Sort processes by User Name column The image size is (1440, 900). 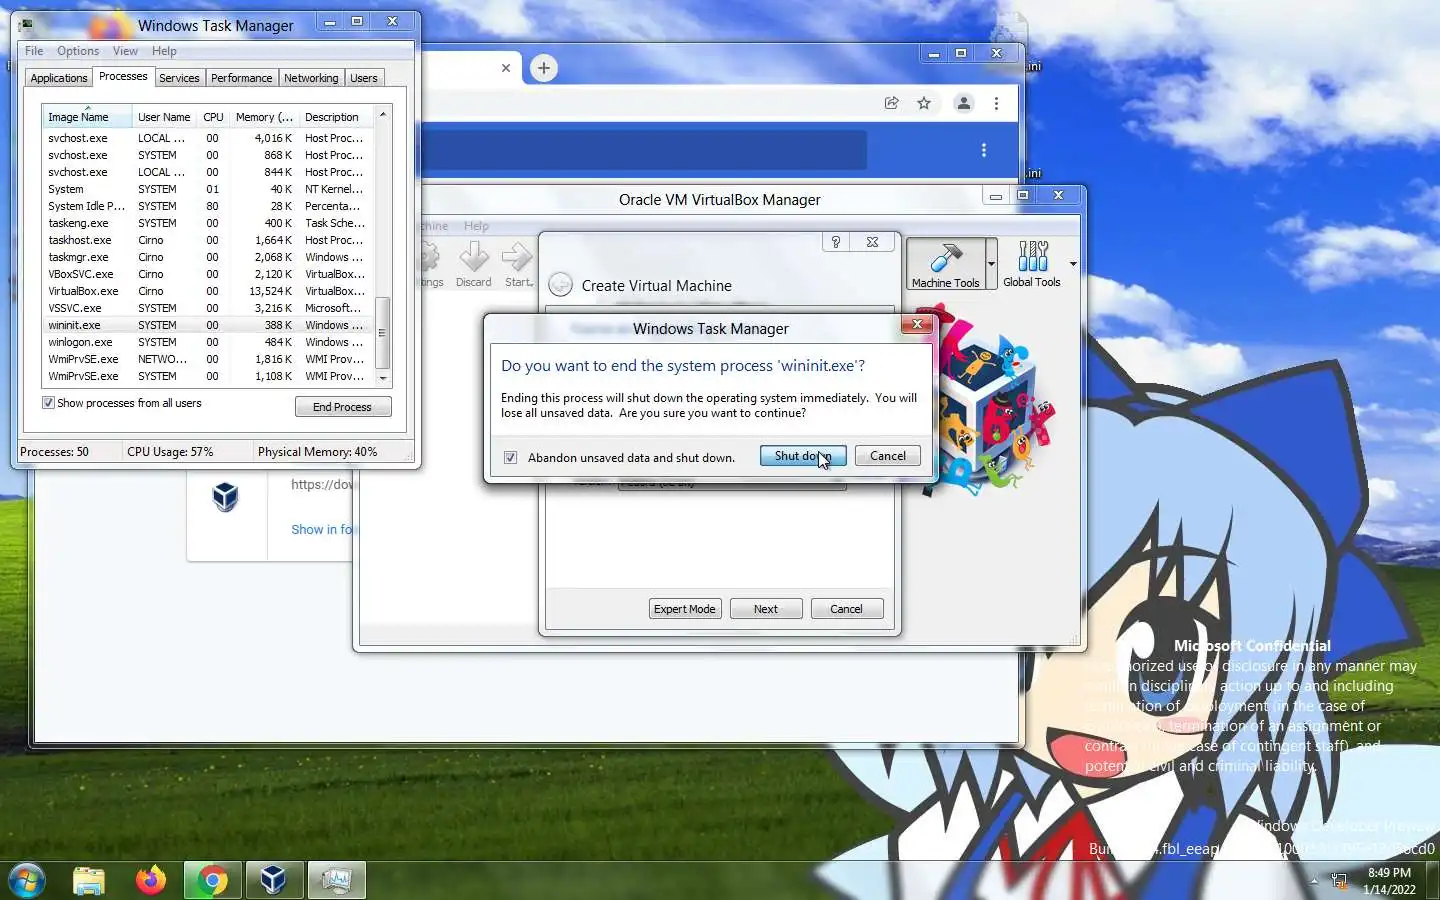[x=164, y=117]
